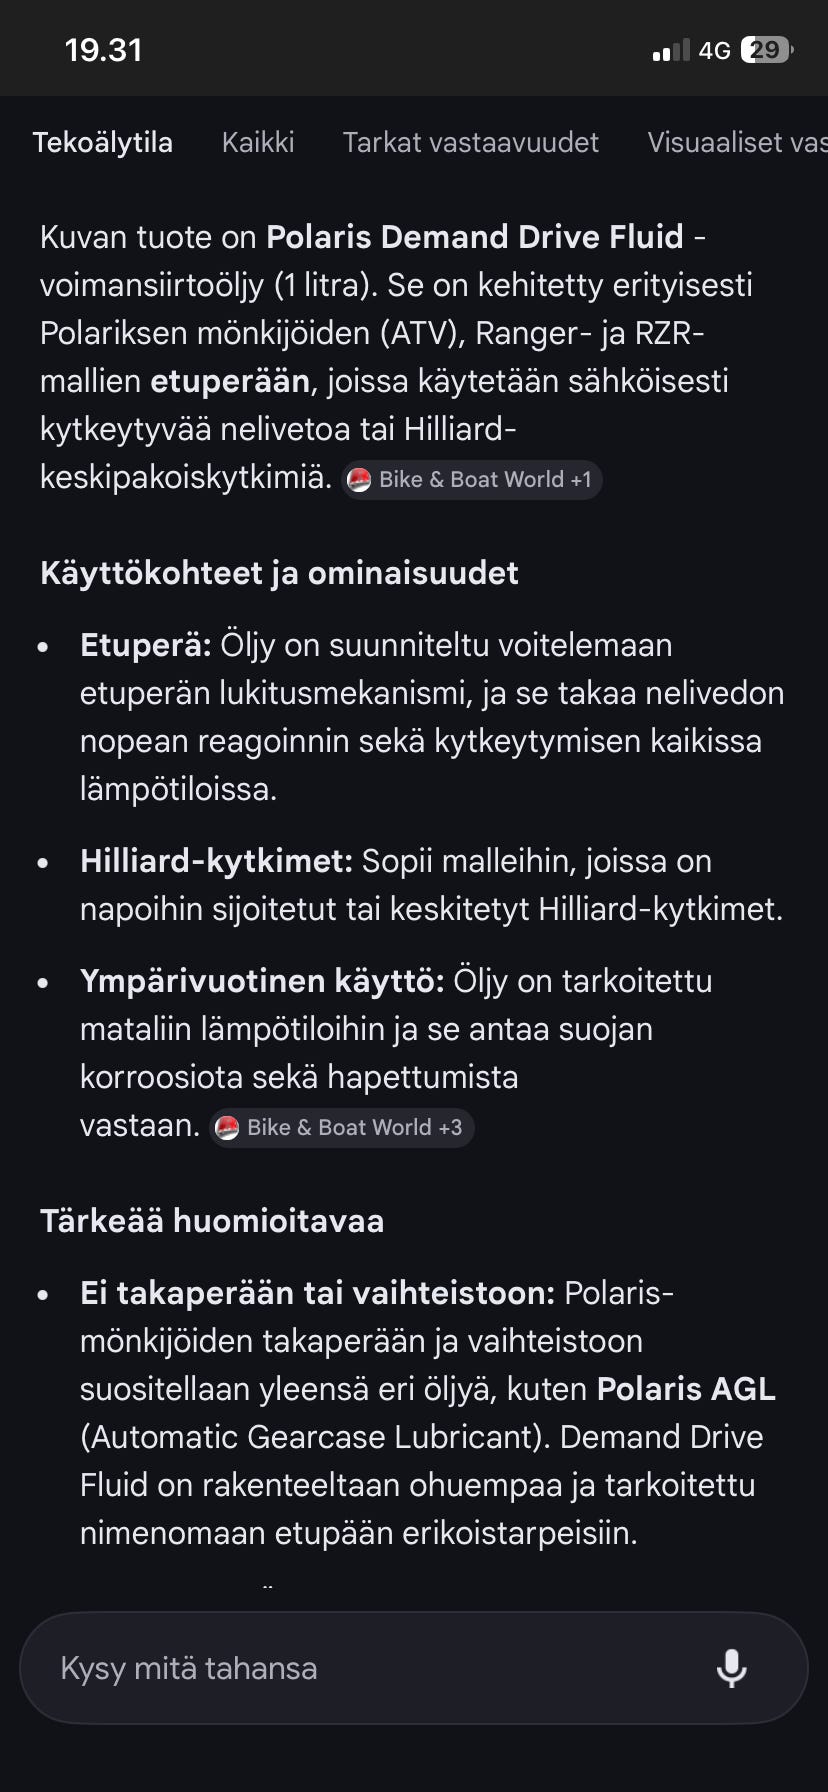Return to the Tekoälytila tab
Image resolution: width=828 pixels, height=1792 pixels.
click(x=103, y=142)
